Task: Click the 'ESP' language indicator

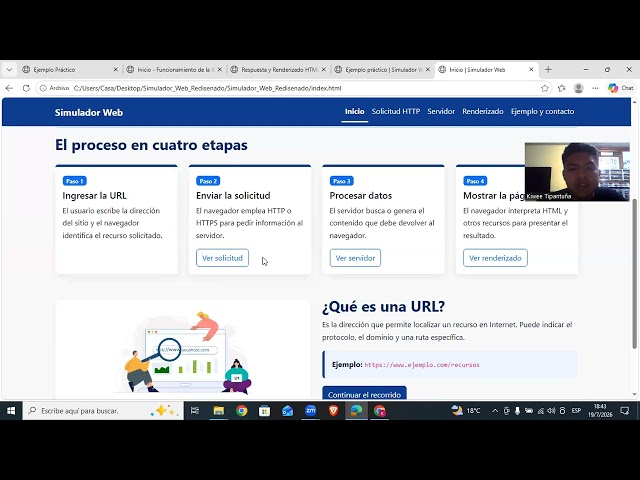Action: pyautogui.click(x=576, y=411)
